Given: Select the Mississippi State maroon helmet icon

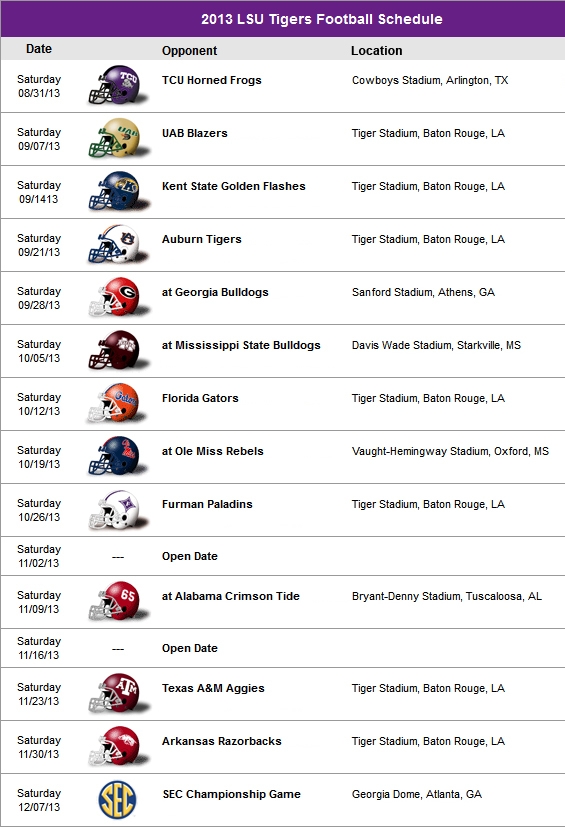Looking at the screenshot, I should pyautogui.click(x=117, y=350).
